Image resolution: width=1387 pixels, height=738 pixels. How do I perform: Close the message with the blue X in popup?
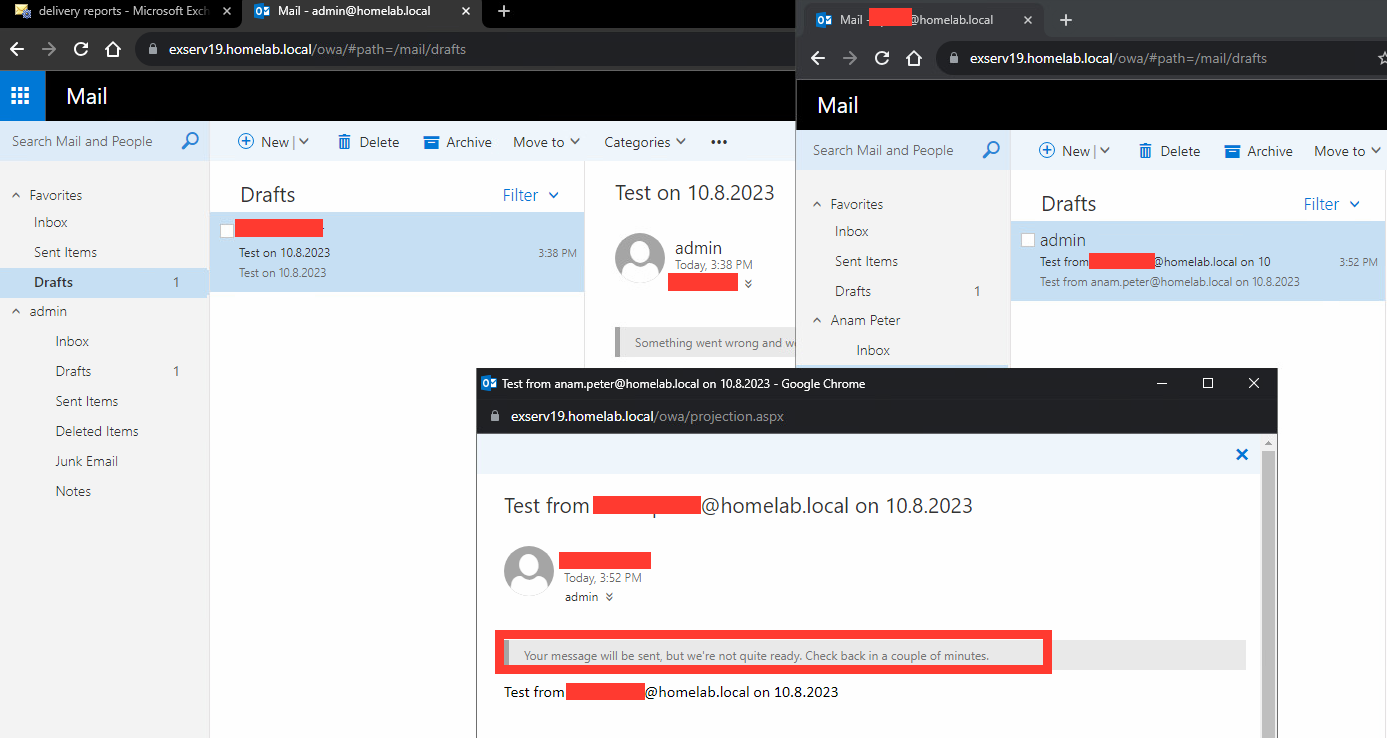tap(1242, 454)
